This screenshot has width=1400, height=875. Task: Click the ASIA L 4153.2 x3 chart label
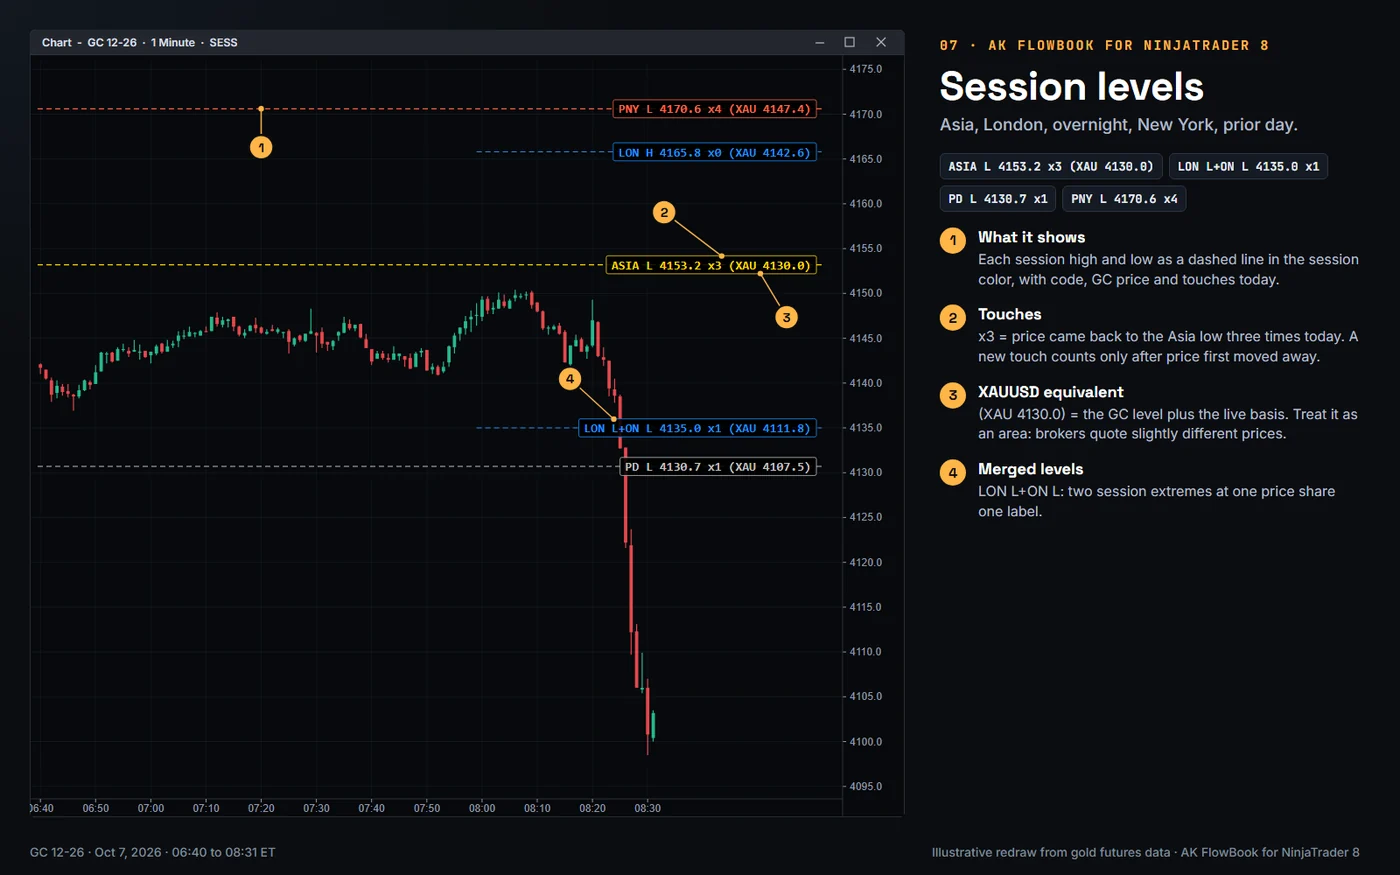tap(711, 266)
